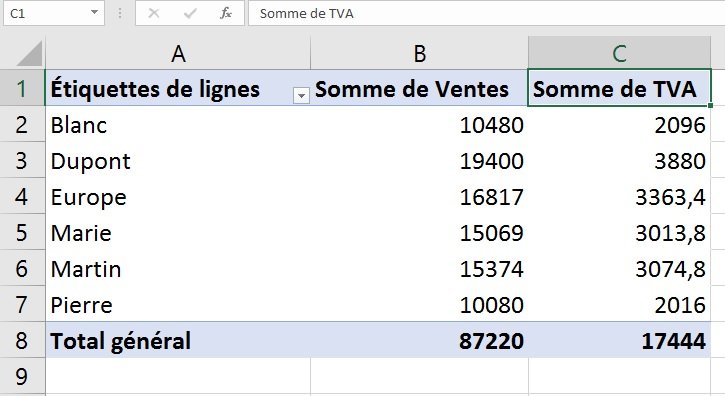Screen dimensions: 725x396
Task: Click the Select All corner triangle
Action: point(29,54)
